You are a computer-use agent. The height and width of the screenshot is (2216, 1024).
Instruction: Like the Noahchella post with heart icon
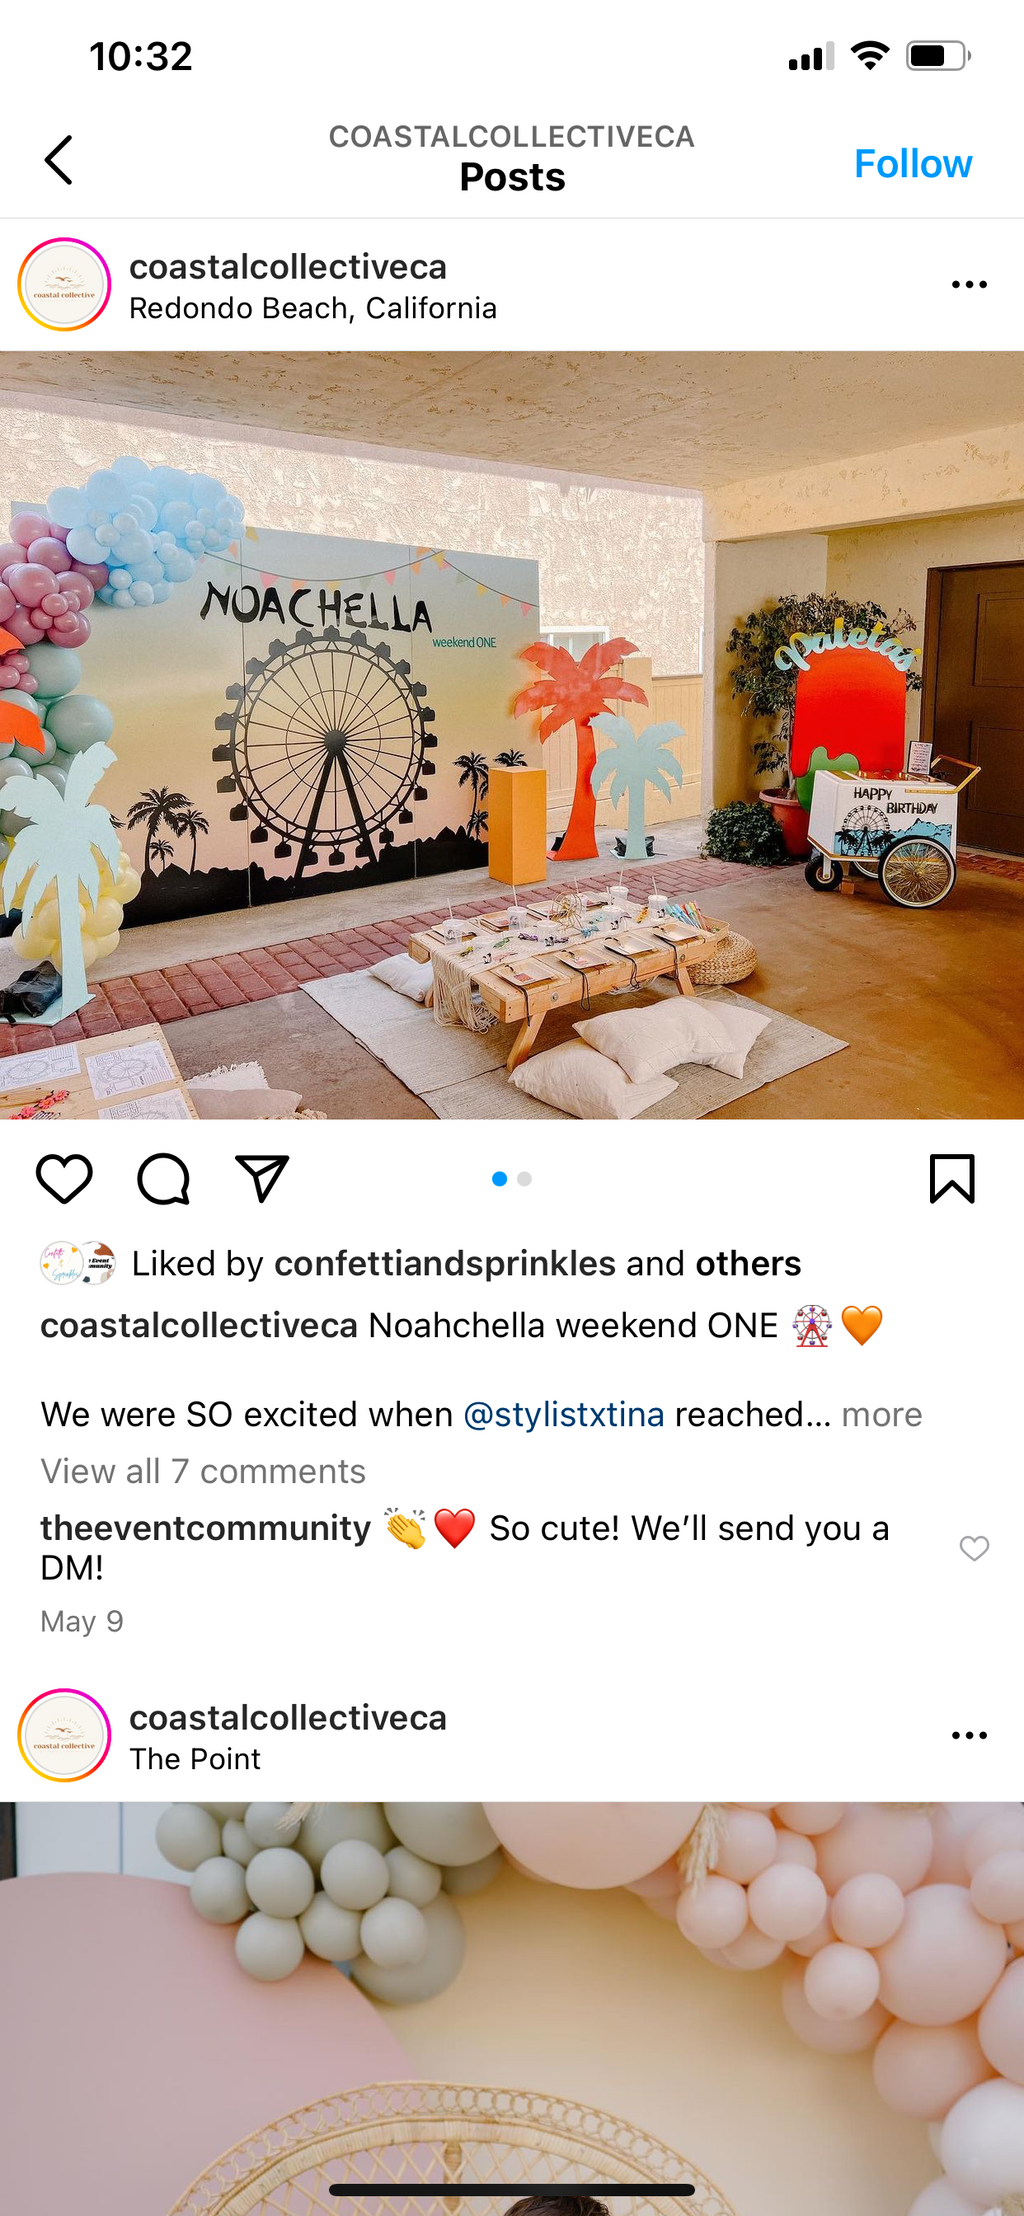[x=64, y=1178]
